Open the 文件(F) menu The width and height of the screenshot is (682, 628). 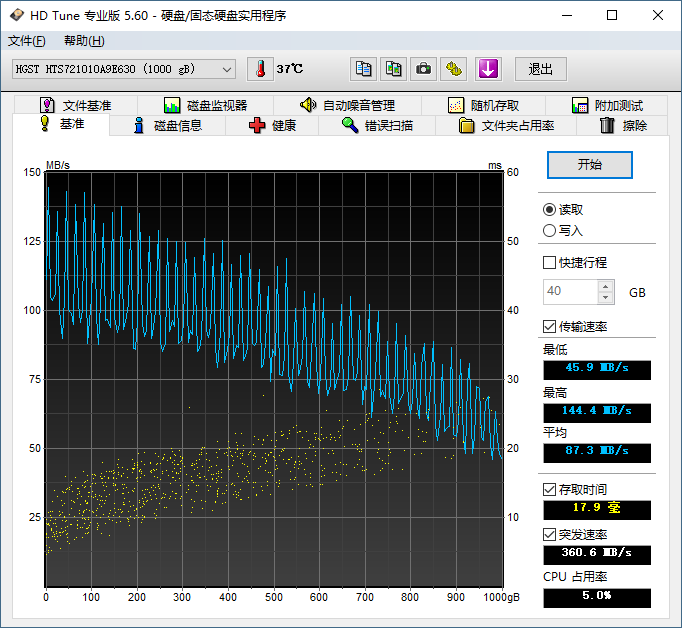[x=26, y=41]
